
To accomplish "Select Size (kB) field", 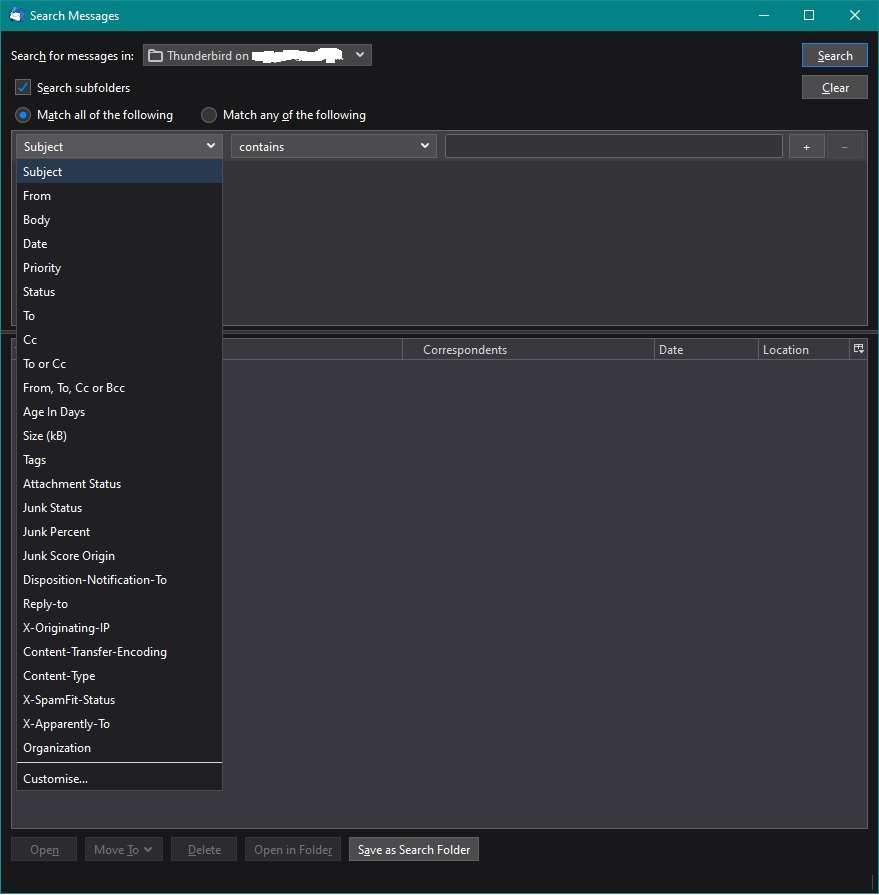I will [119, 436].
